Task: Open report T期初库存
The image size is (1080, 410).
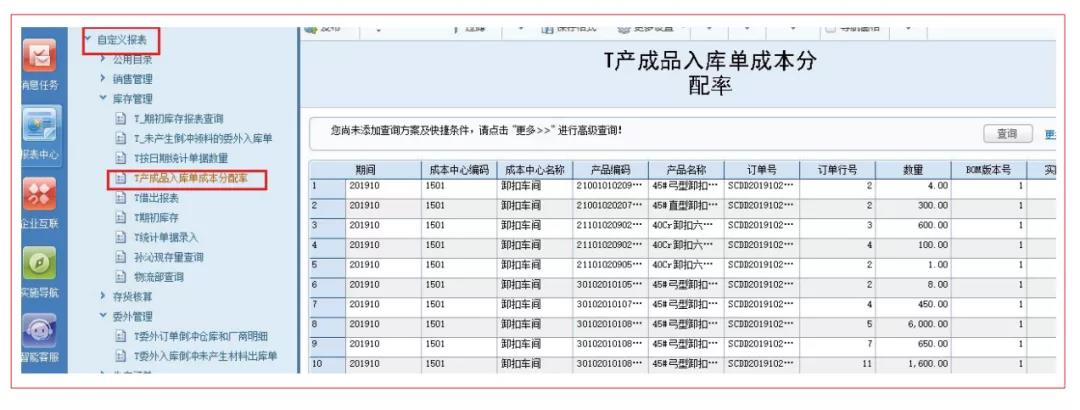Action: tap(158, 218)
